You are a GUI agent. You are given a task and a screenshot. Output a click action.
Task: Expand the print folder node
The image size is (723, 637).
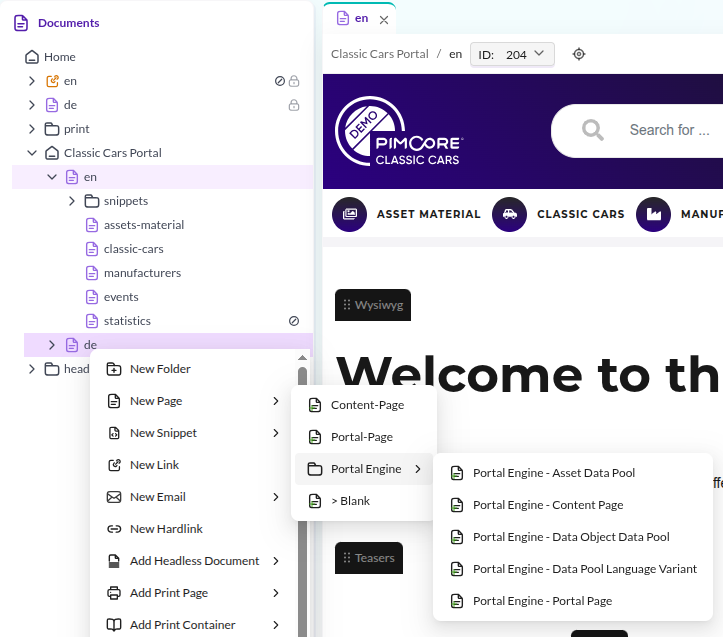(32, 129)
